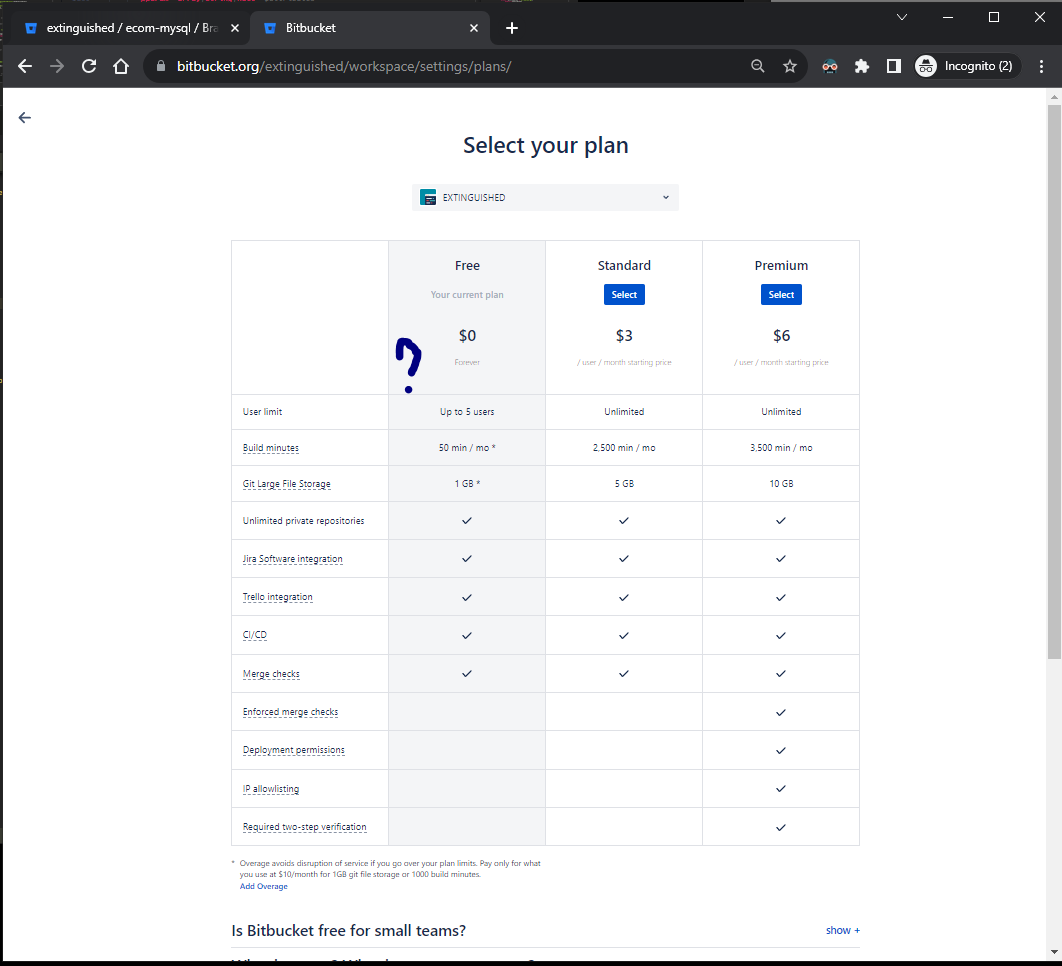Click Premium checkmark for Enforced merge checks

[781, 712]
